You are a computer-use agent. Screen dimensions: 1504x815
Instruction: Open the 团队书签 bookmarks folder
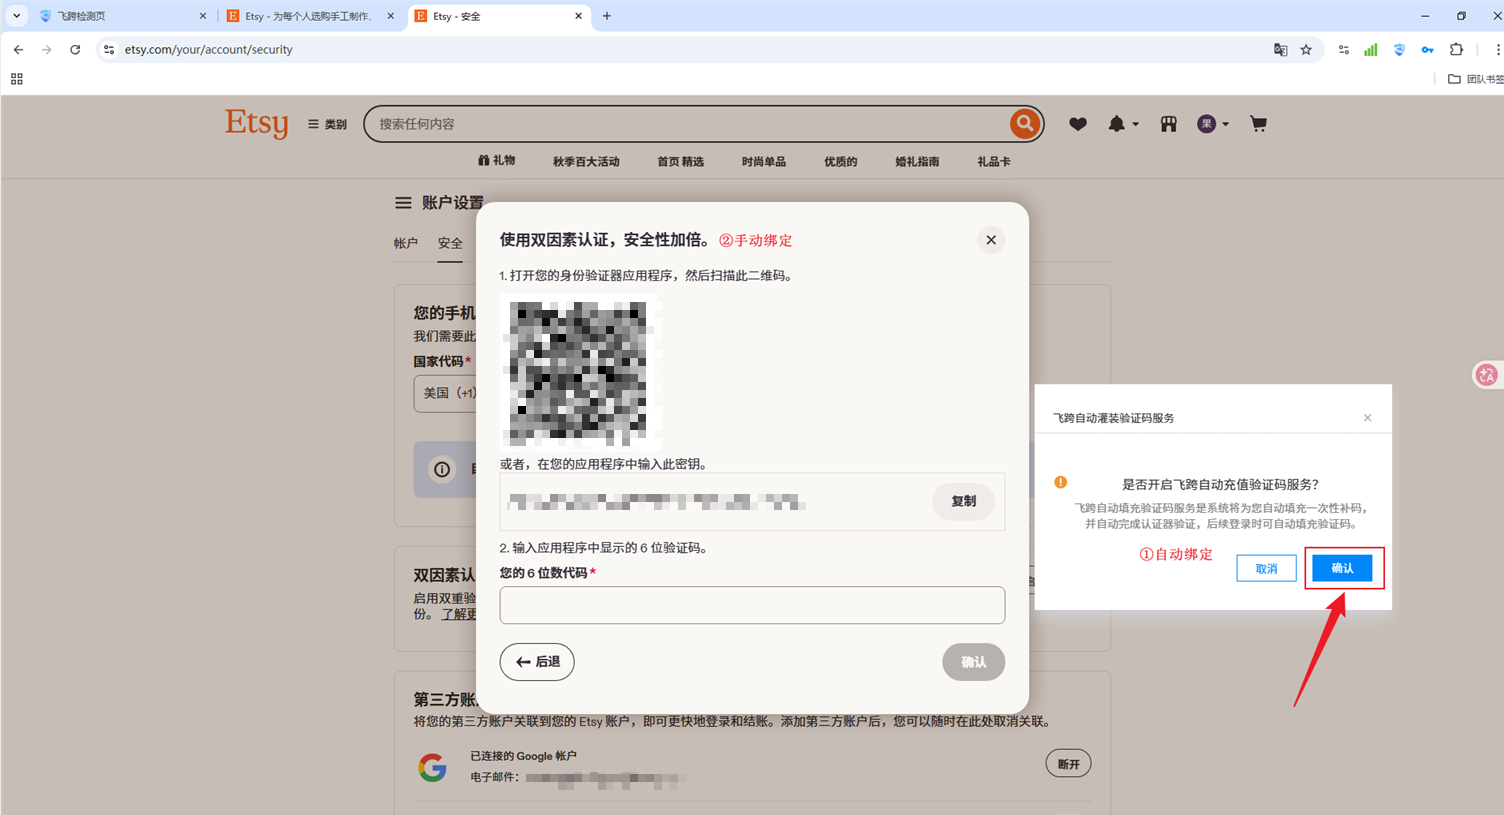(x=1475, y=79)
